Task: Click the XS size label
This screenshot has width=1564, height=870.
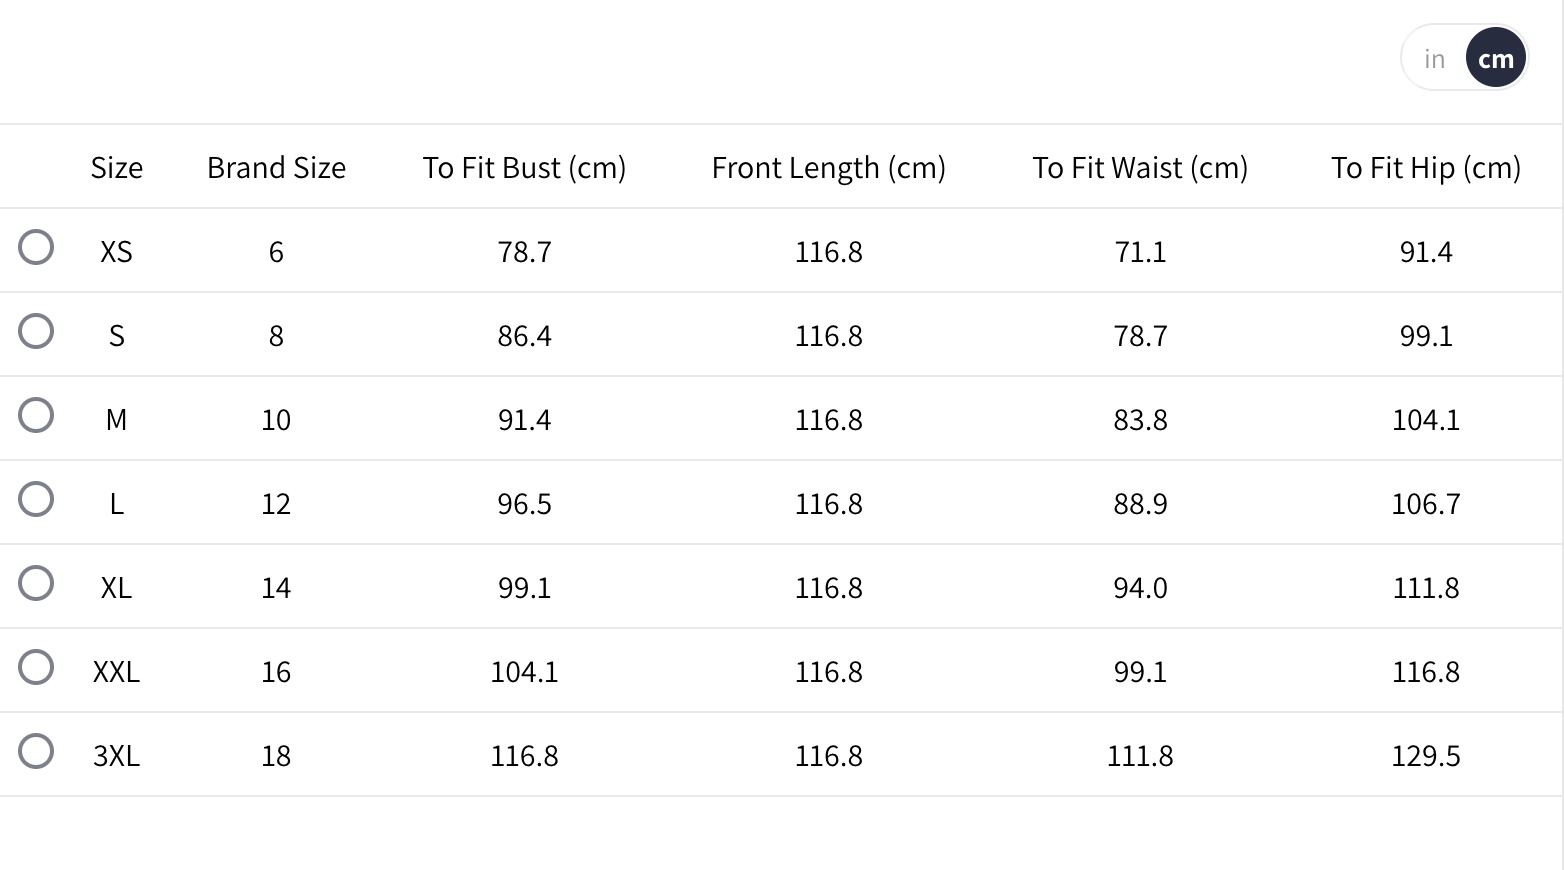Action: pos(116,252)
